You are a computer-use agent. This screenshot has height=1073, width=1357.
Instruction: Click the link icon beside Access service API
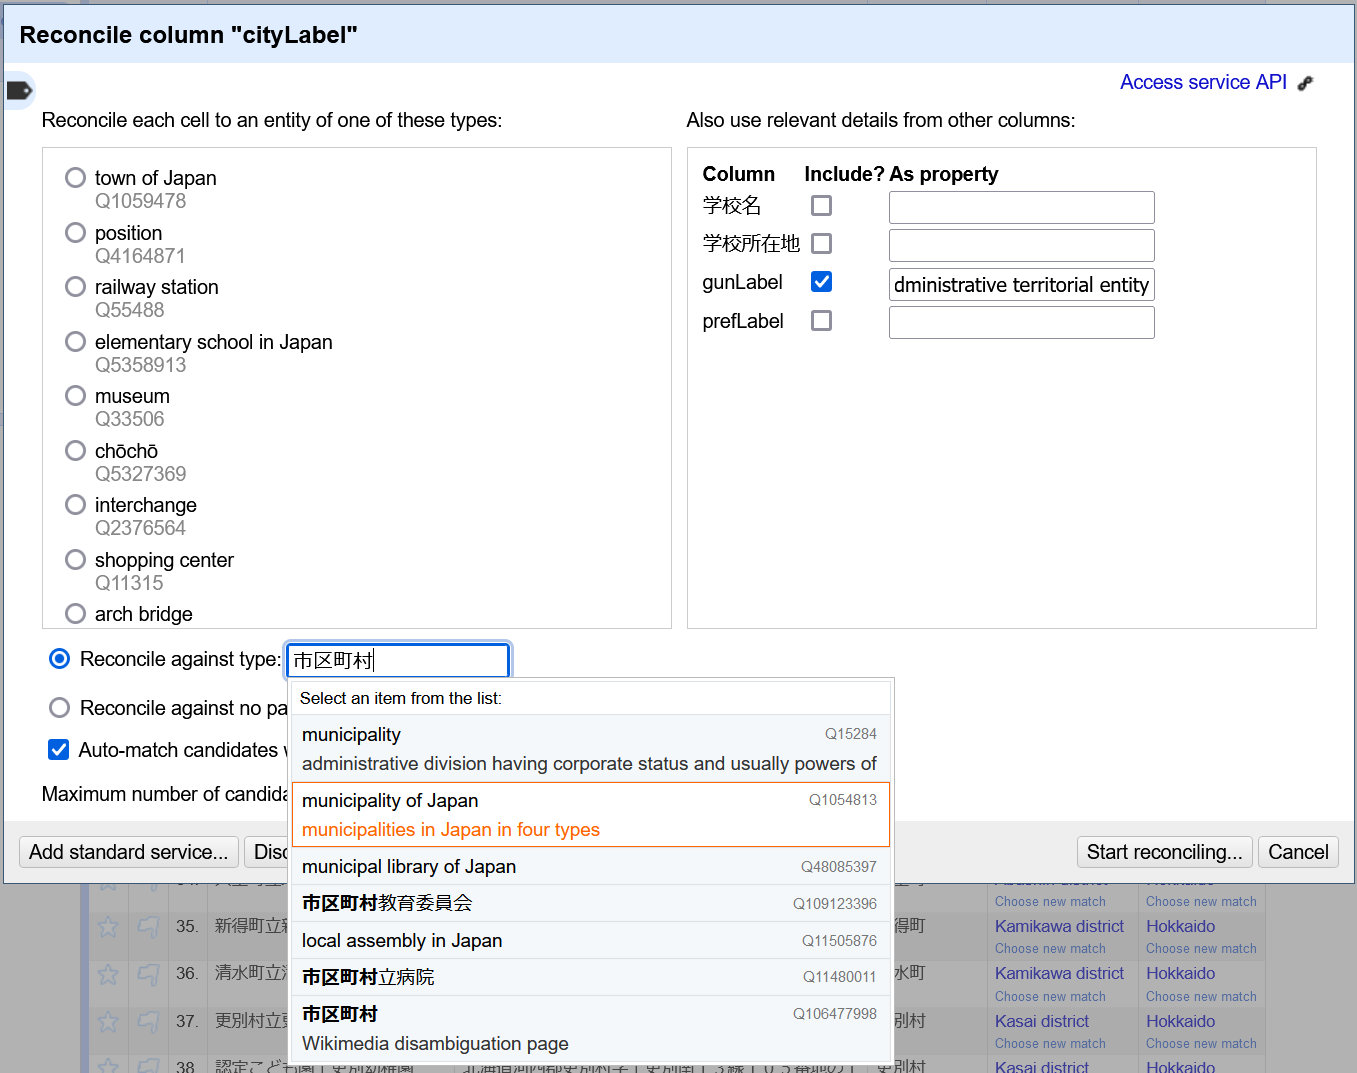1305,83
